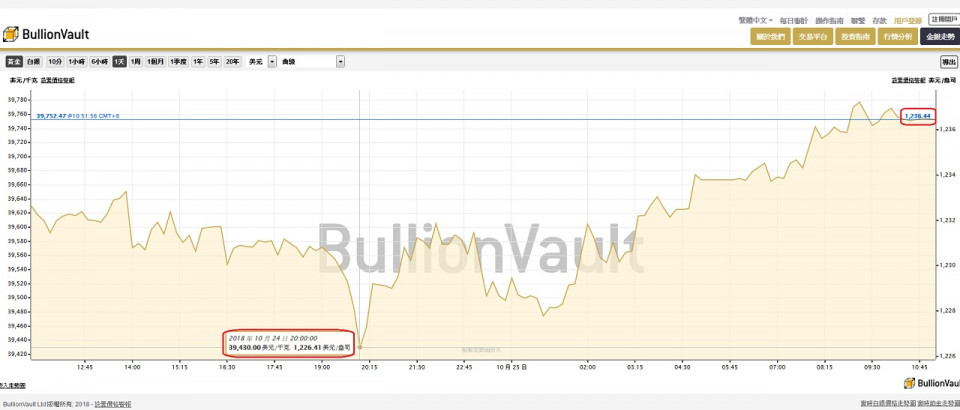
Task: Open the 投資指南 navigation tab
Action: coord(855,37)
